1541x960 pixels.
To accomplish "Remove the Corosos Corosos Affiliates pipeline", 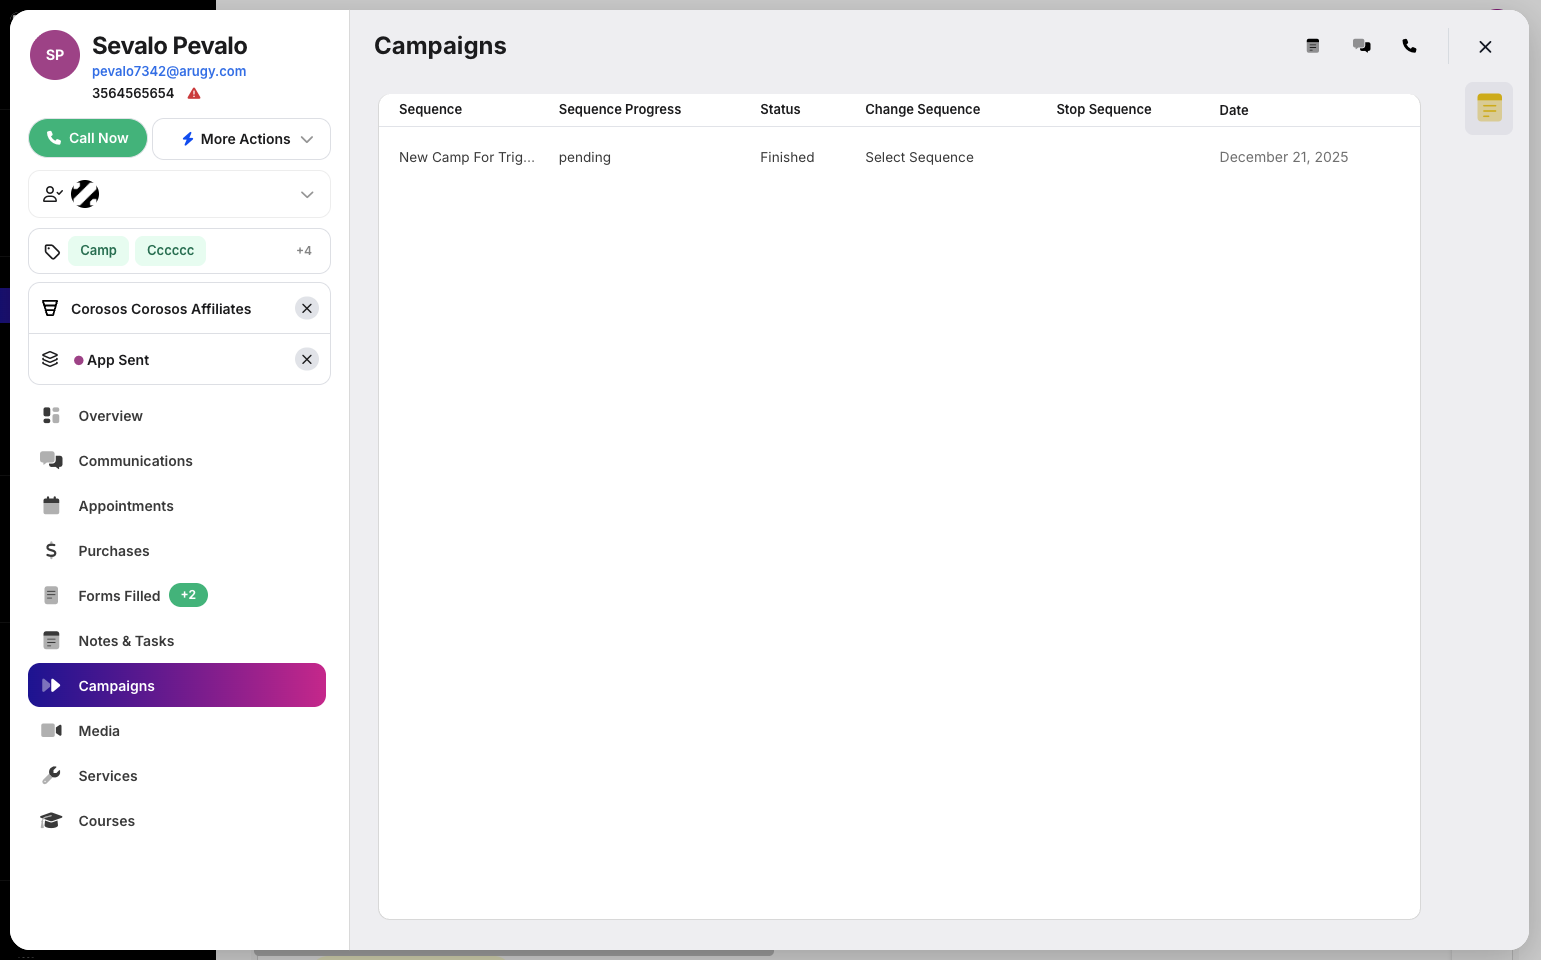I will (307, 308).
